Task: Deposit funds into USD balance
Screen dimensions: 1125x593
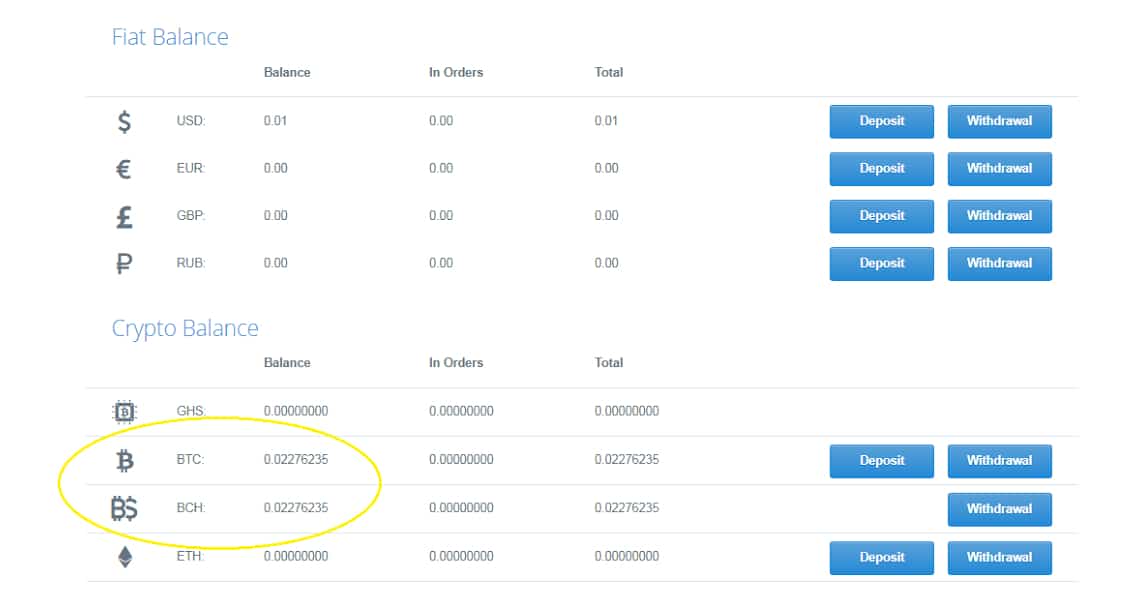Action: [x=881, y=121]
